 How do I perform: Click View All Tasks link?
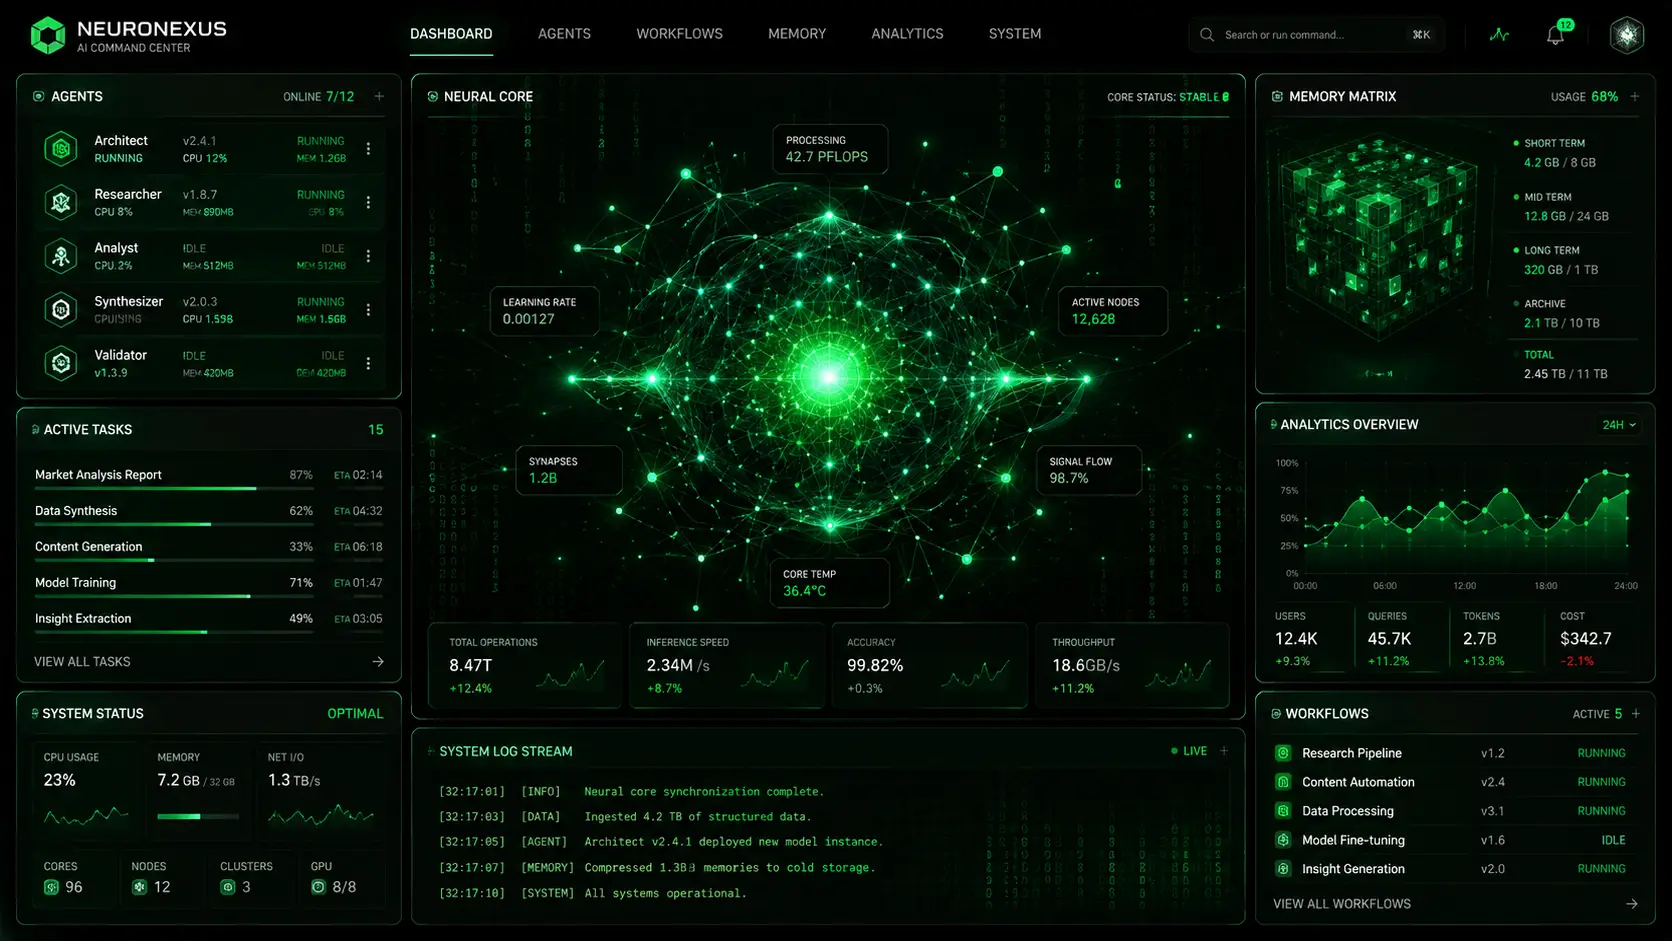[x=82, y=662]
